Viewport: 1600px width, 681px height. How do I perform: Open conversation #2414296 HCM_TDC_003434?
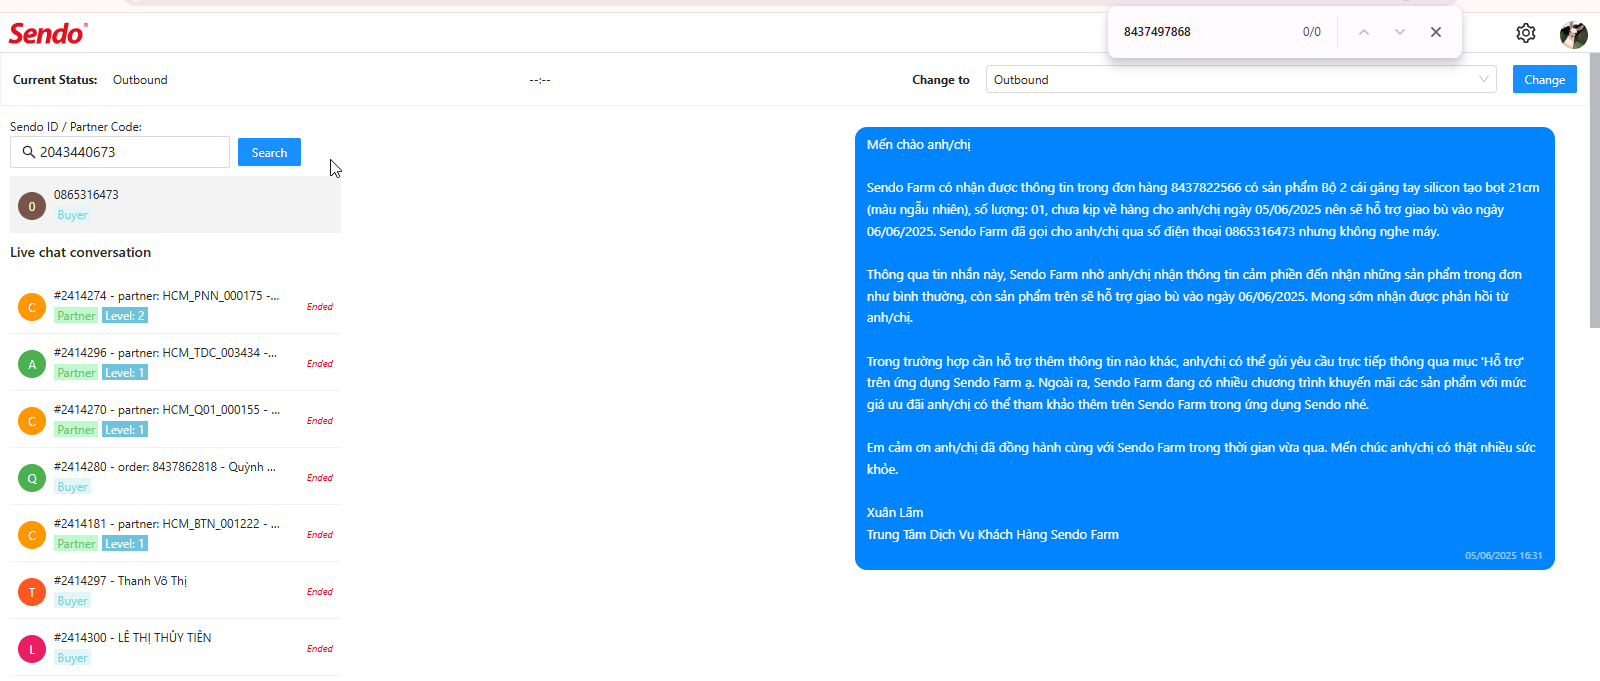point(175,362)
